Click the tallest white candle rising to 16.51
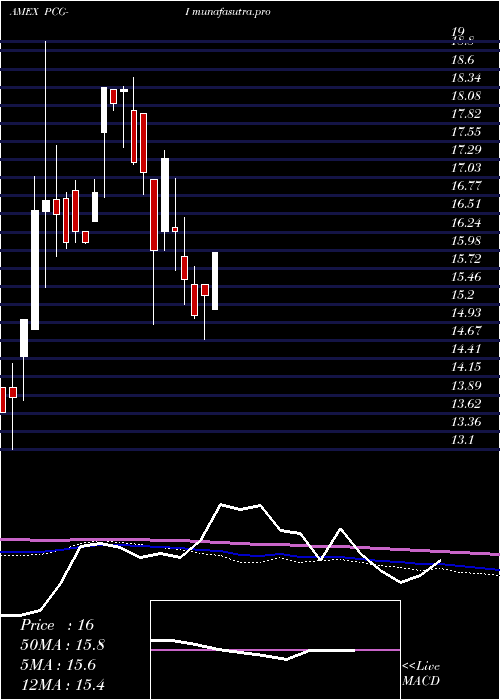The width and height of the screenshot is (500, 700). pyautogui.click(x=35, y=270)
